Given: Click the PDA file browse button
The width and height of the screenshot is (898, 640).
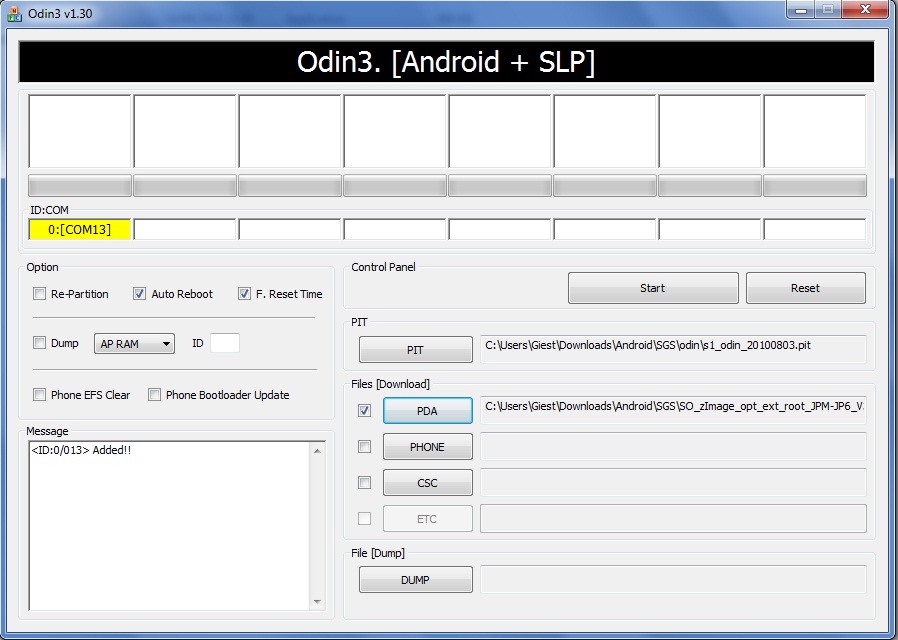Looking at the screenshot, I should click(x=428, y=411).
